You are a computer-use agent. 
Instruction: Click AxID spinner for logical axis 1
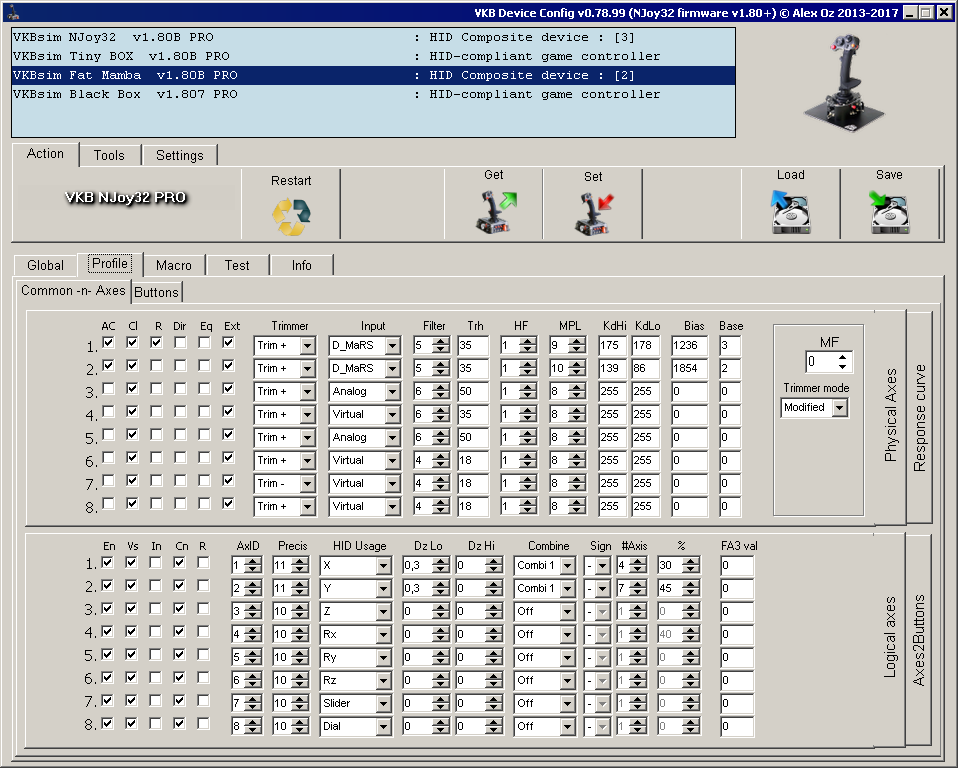(x=253, y=565)
